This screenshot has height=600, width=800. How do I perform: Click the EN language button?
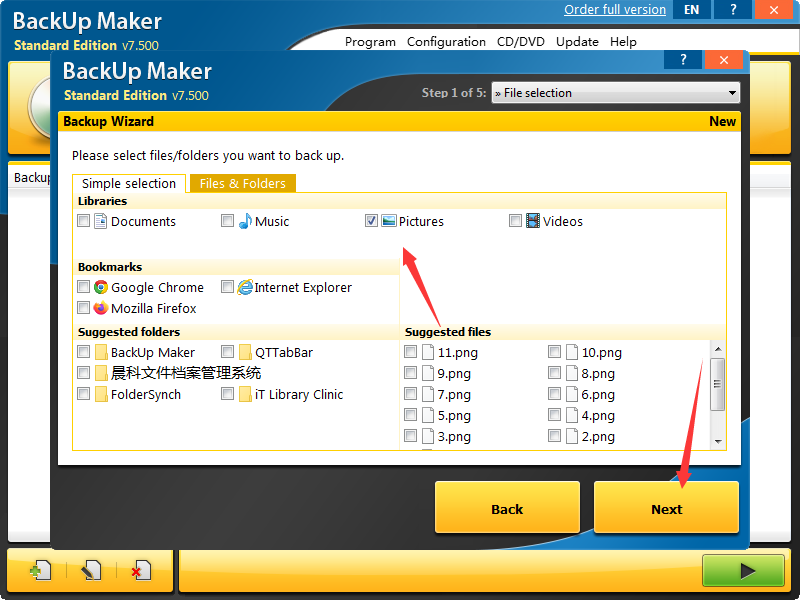pos(691,9)
